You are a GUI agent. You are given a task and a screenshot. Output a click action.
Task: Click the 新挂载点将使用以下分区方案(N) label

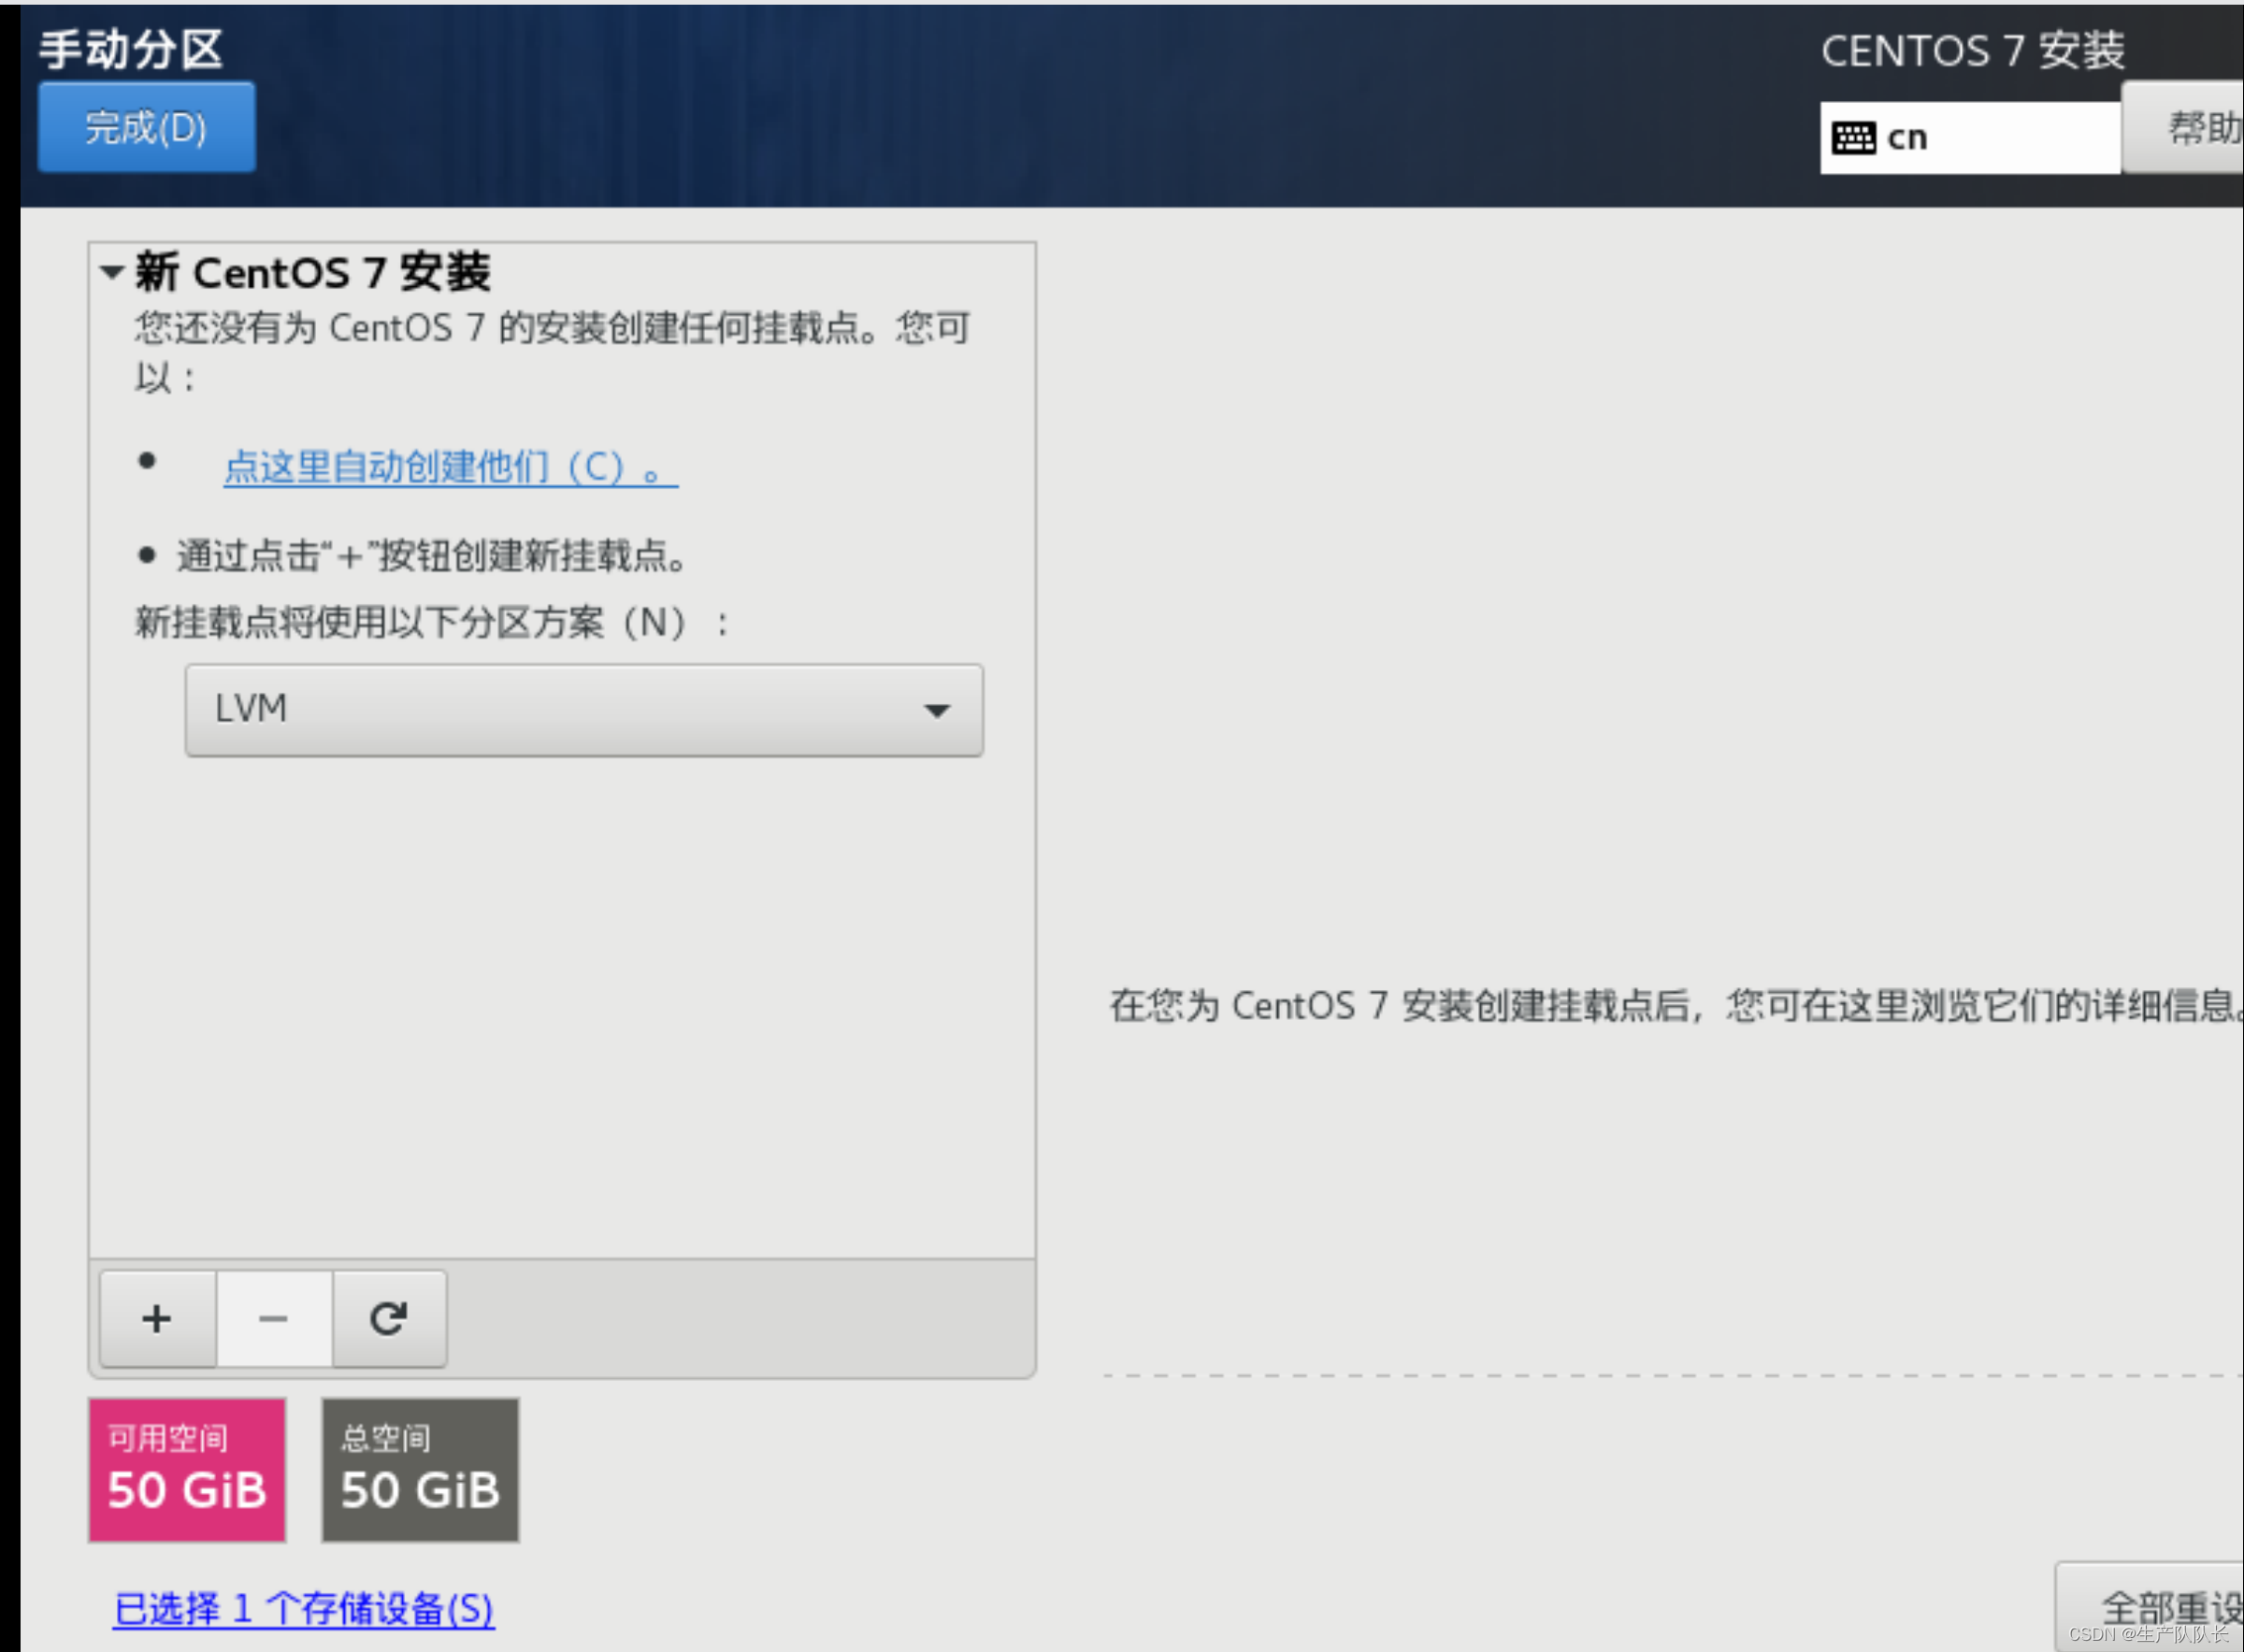tap(432, 623)
